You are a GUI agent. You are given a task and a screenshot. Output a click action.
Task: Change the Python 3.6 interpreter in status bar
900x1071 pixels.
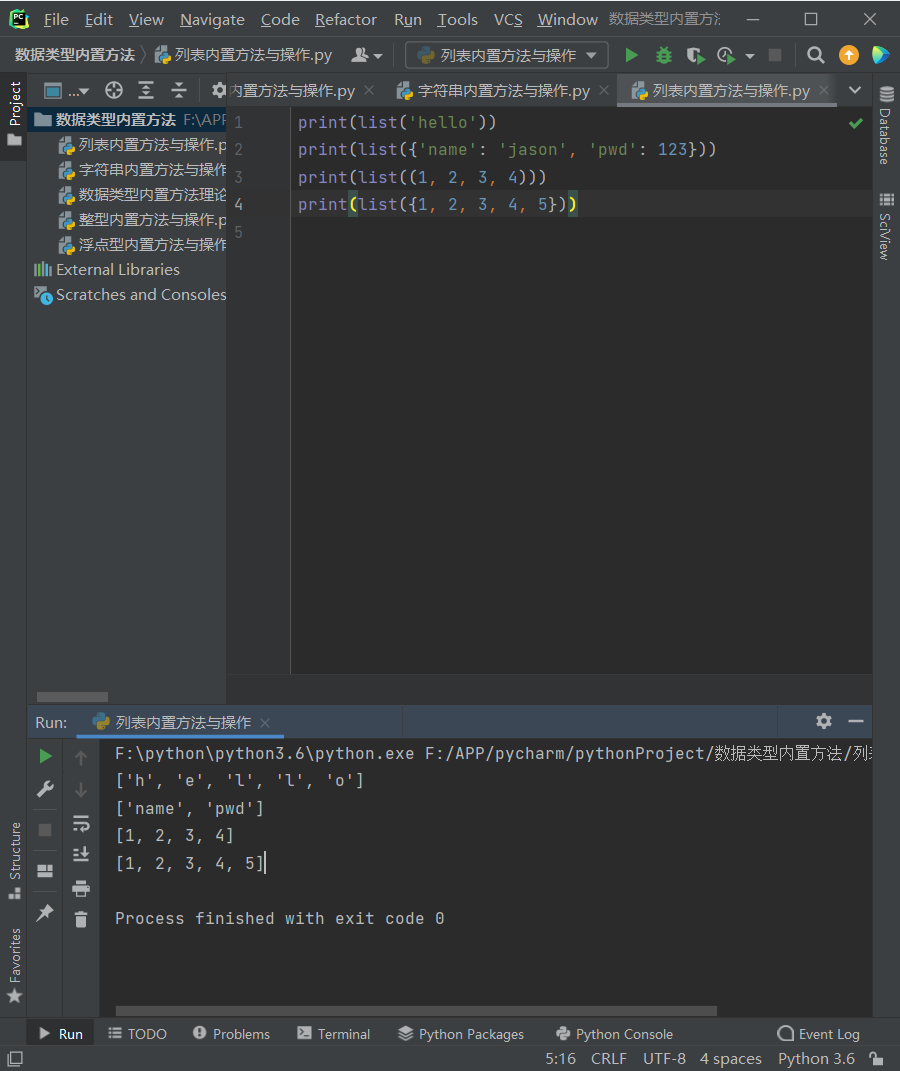click(816, 1058)
